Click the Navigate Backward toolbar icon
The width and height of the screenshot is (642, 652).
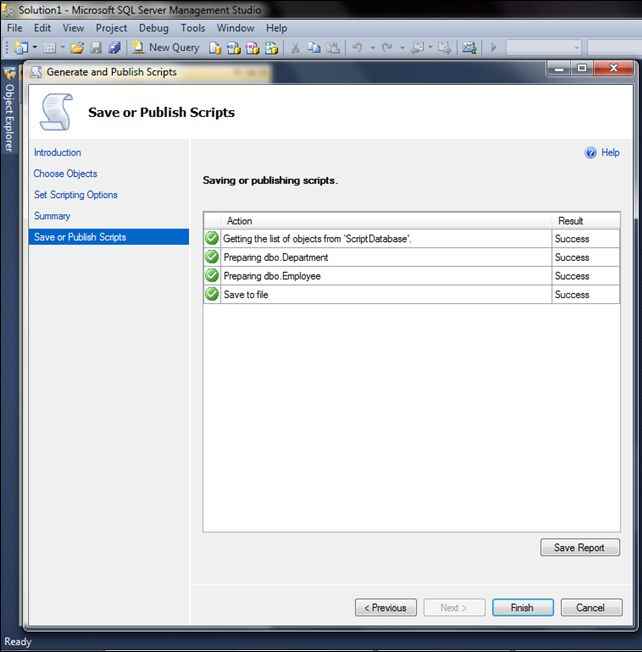(x=417, y=48)
